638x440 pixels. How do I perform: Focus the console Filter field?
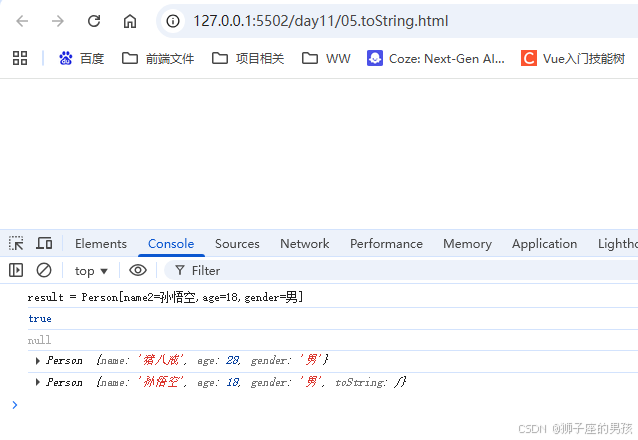401,270
